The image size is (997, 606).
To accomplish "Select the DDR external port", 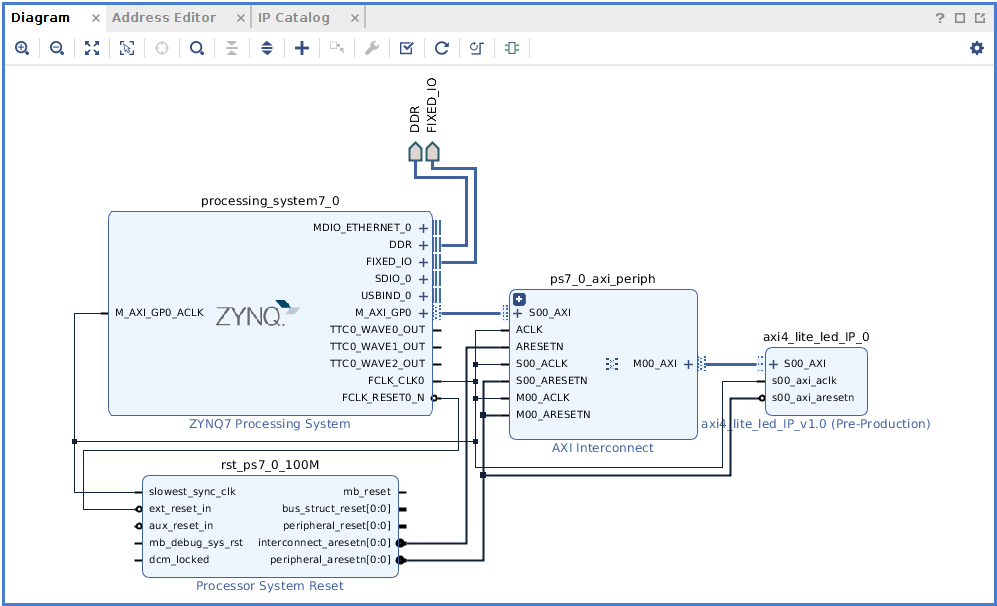I will tap(414, 150).
